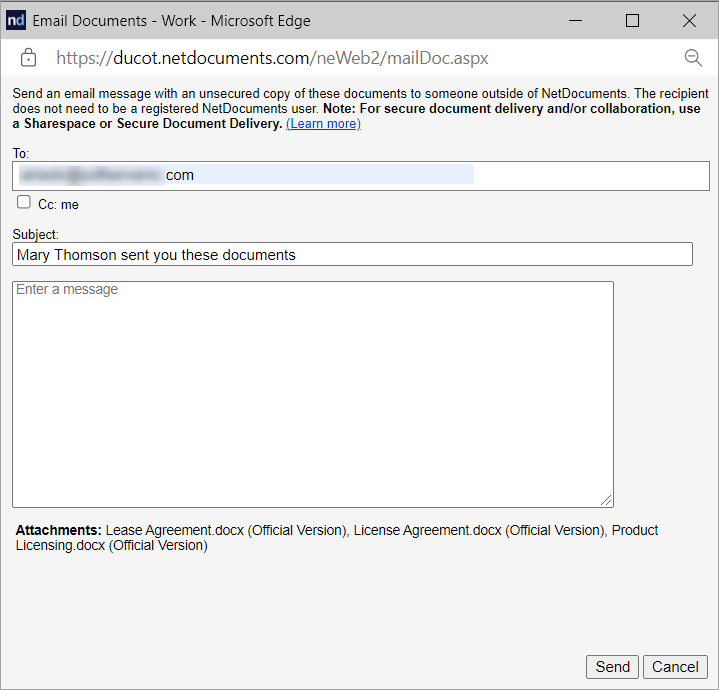This screenshot has width=719, height=690.
Task: Click the License Agreement.docx attachment name
Action: pos(427,531)
